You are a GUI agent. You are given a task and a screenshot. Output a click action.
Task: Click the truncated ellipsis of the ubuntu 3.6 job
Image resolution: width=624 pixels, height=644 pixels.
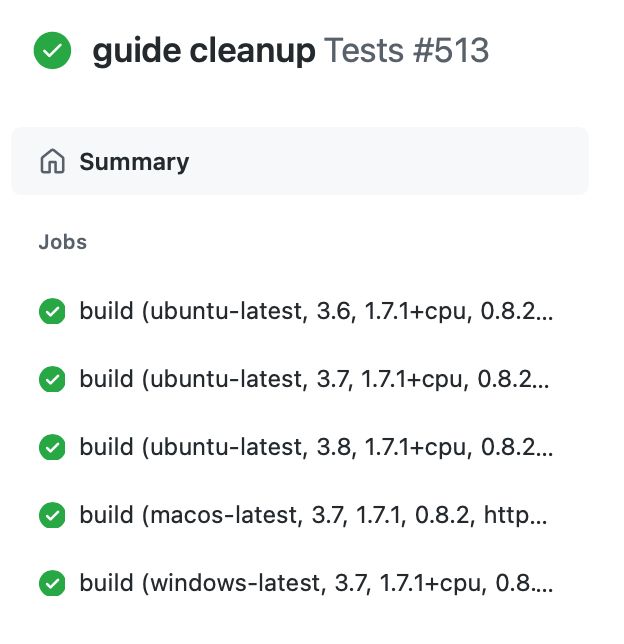pos(544,317)
